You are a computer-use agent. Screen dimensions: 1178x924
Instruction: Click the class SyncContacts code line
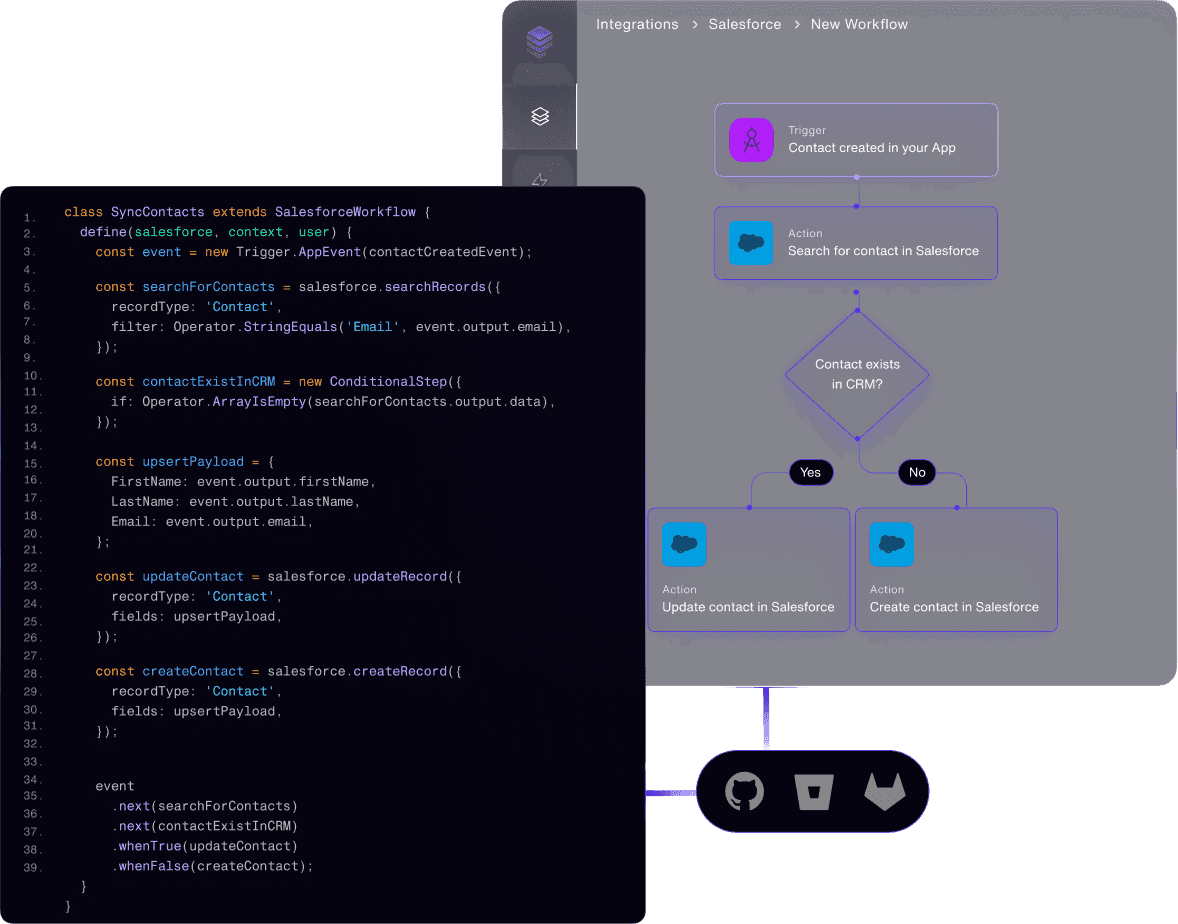pyautogui.click(x=246, y=212)
